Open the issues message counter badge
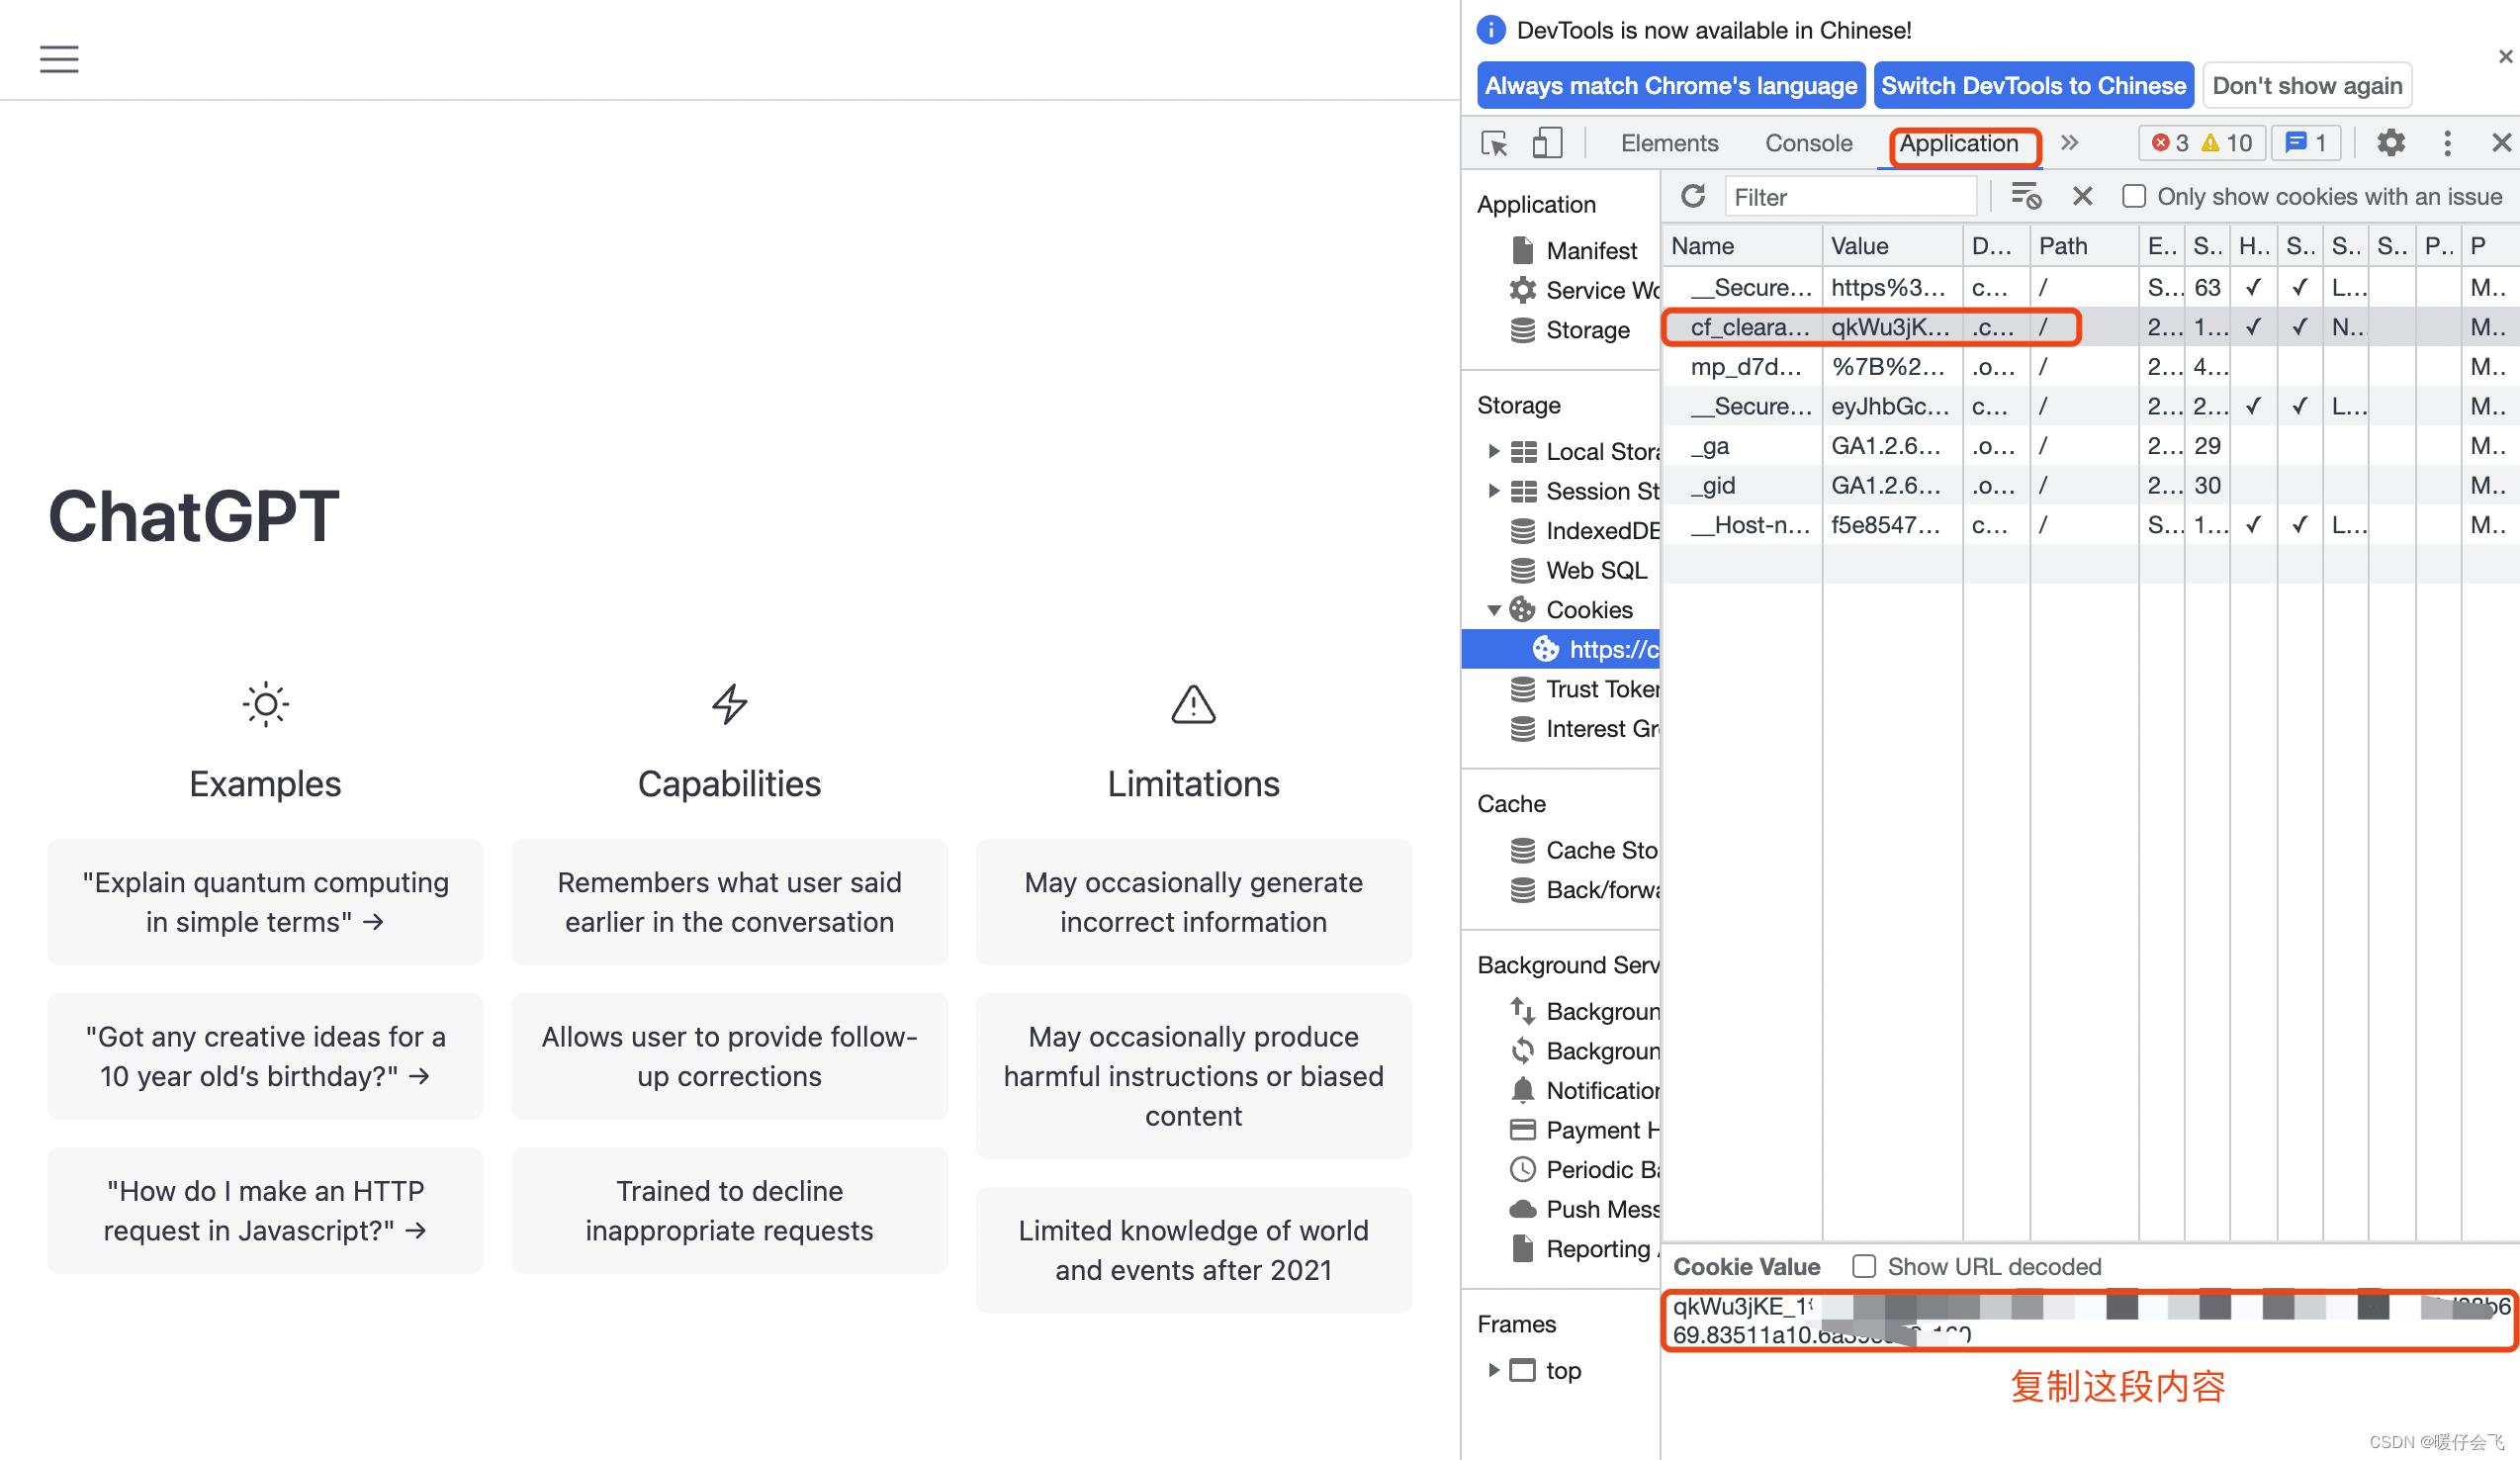This screenshot has height=1460, width=2520. coord(2306,143)
